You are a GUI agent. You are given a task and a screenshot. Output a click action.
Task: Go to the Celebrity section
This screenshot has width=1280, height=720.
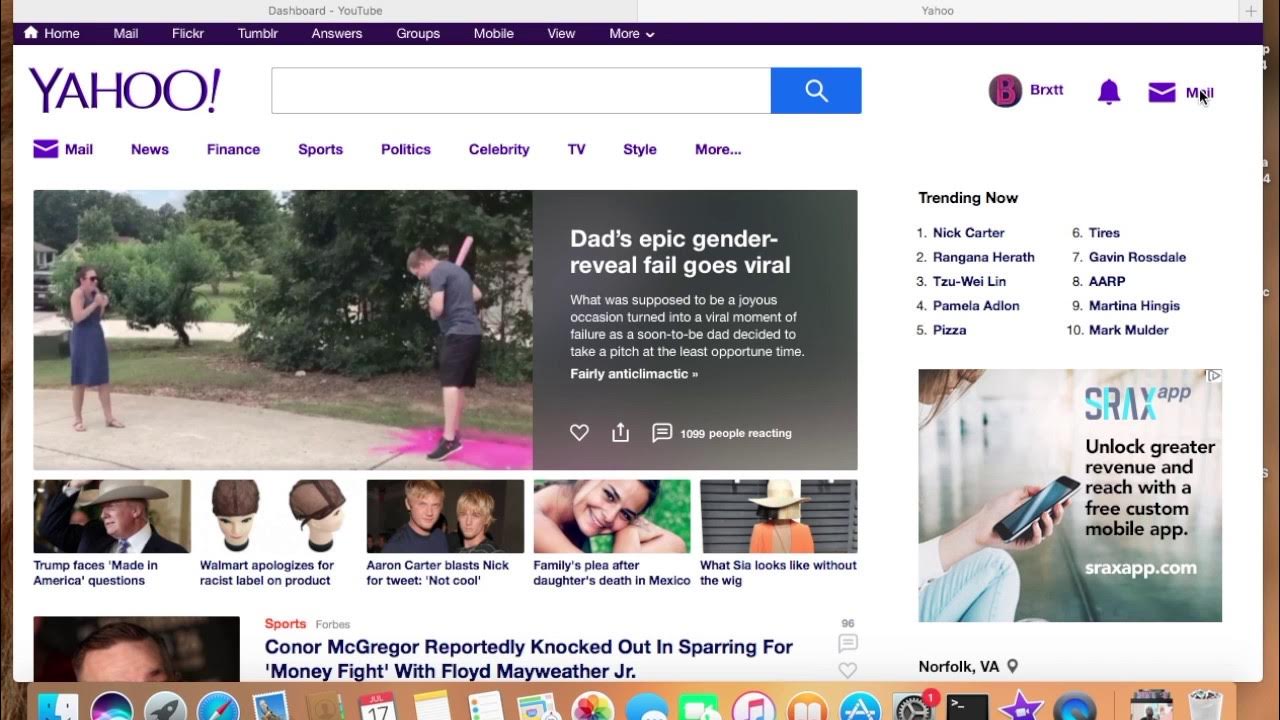(499, 149)
